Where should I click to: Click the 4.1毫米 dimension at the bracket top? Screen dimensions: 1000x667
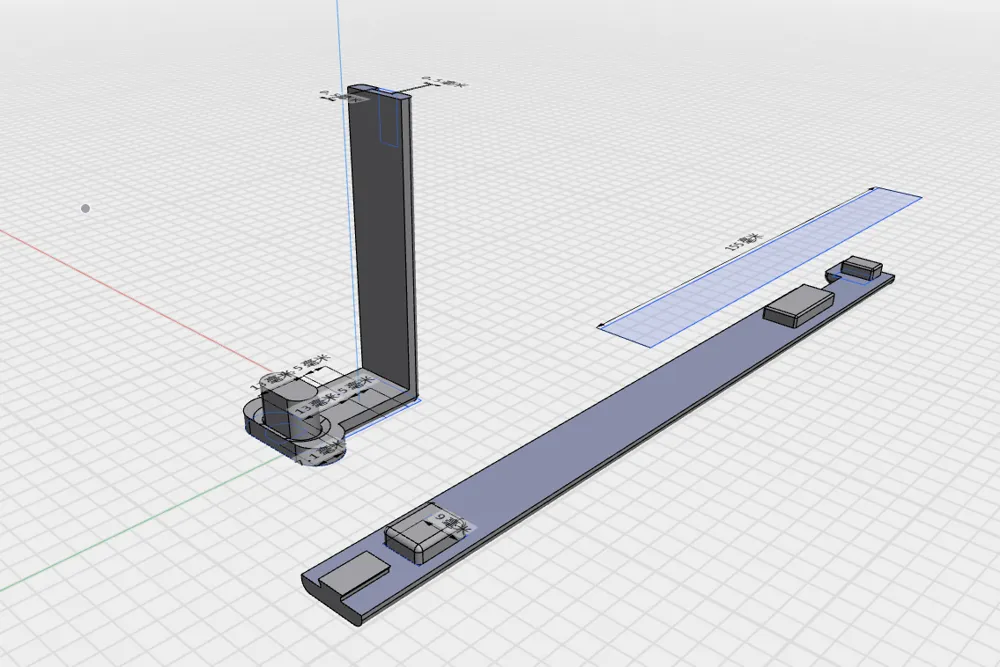(440, 82)
